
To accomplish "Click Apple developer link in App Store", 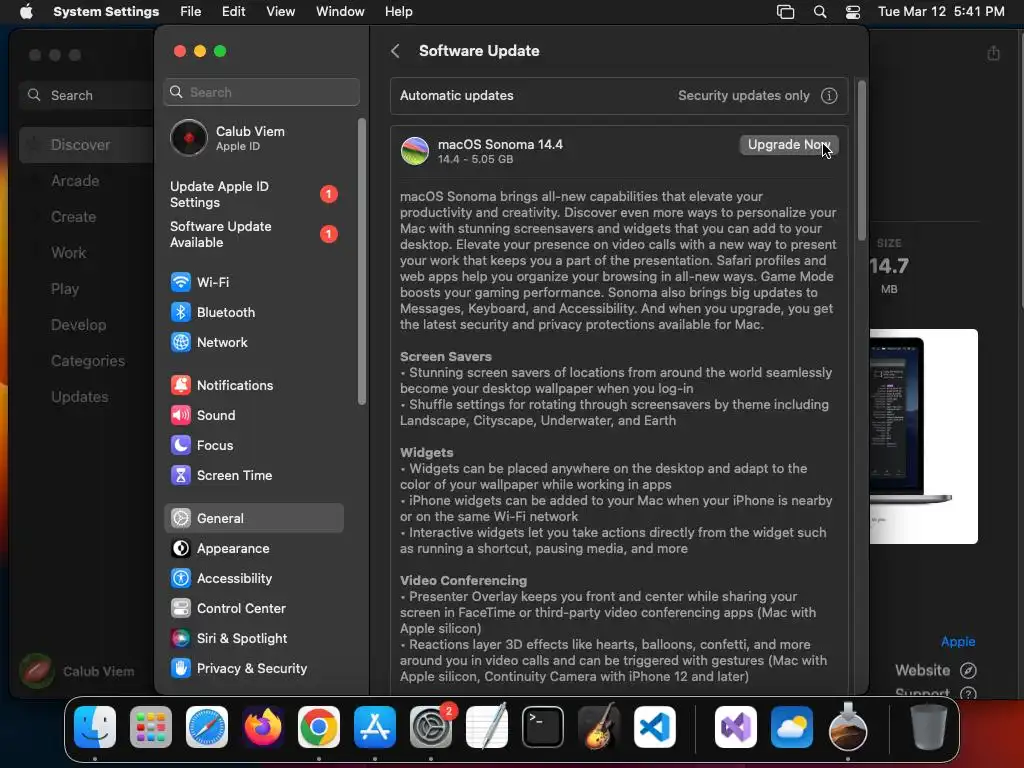I will pyautogui.click(x=957, y=641).
